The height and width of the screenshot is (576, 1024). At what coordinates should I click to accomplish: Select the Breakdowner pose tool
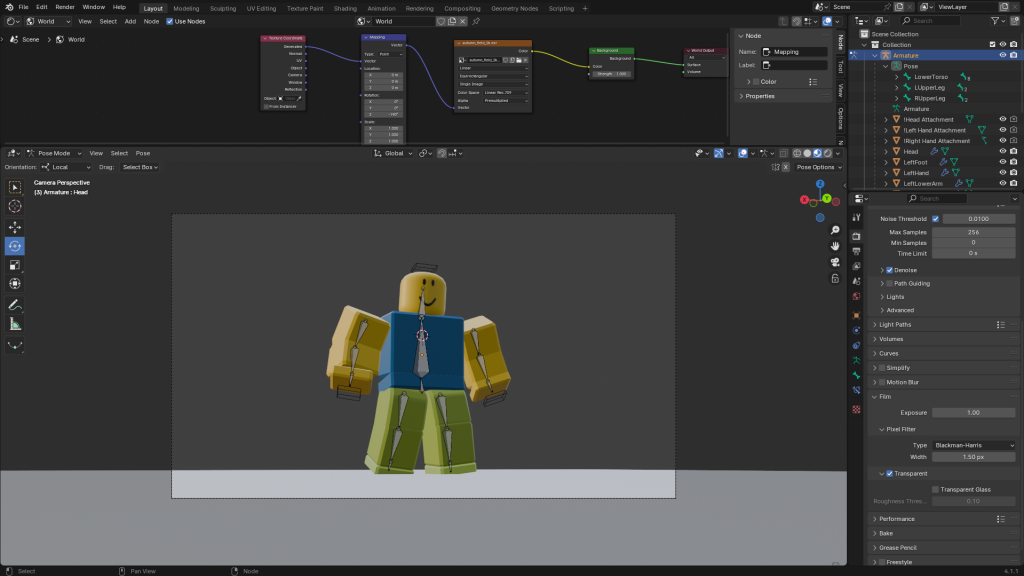[14, 345]
